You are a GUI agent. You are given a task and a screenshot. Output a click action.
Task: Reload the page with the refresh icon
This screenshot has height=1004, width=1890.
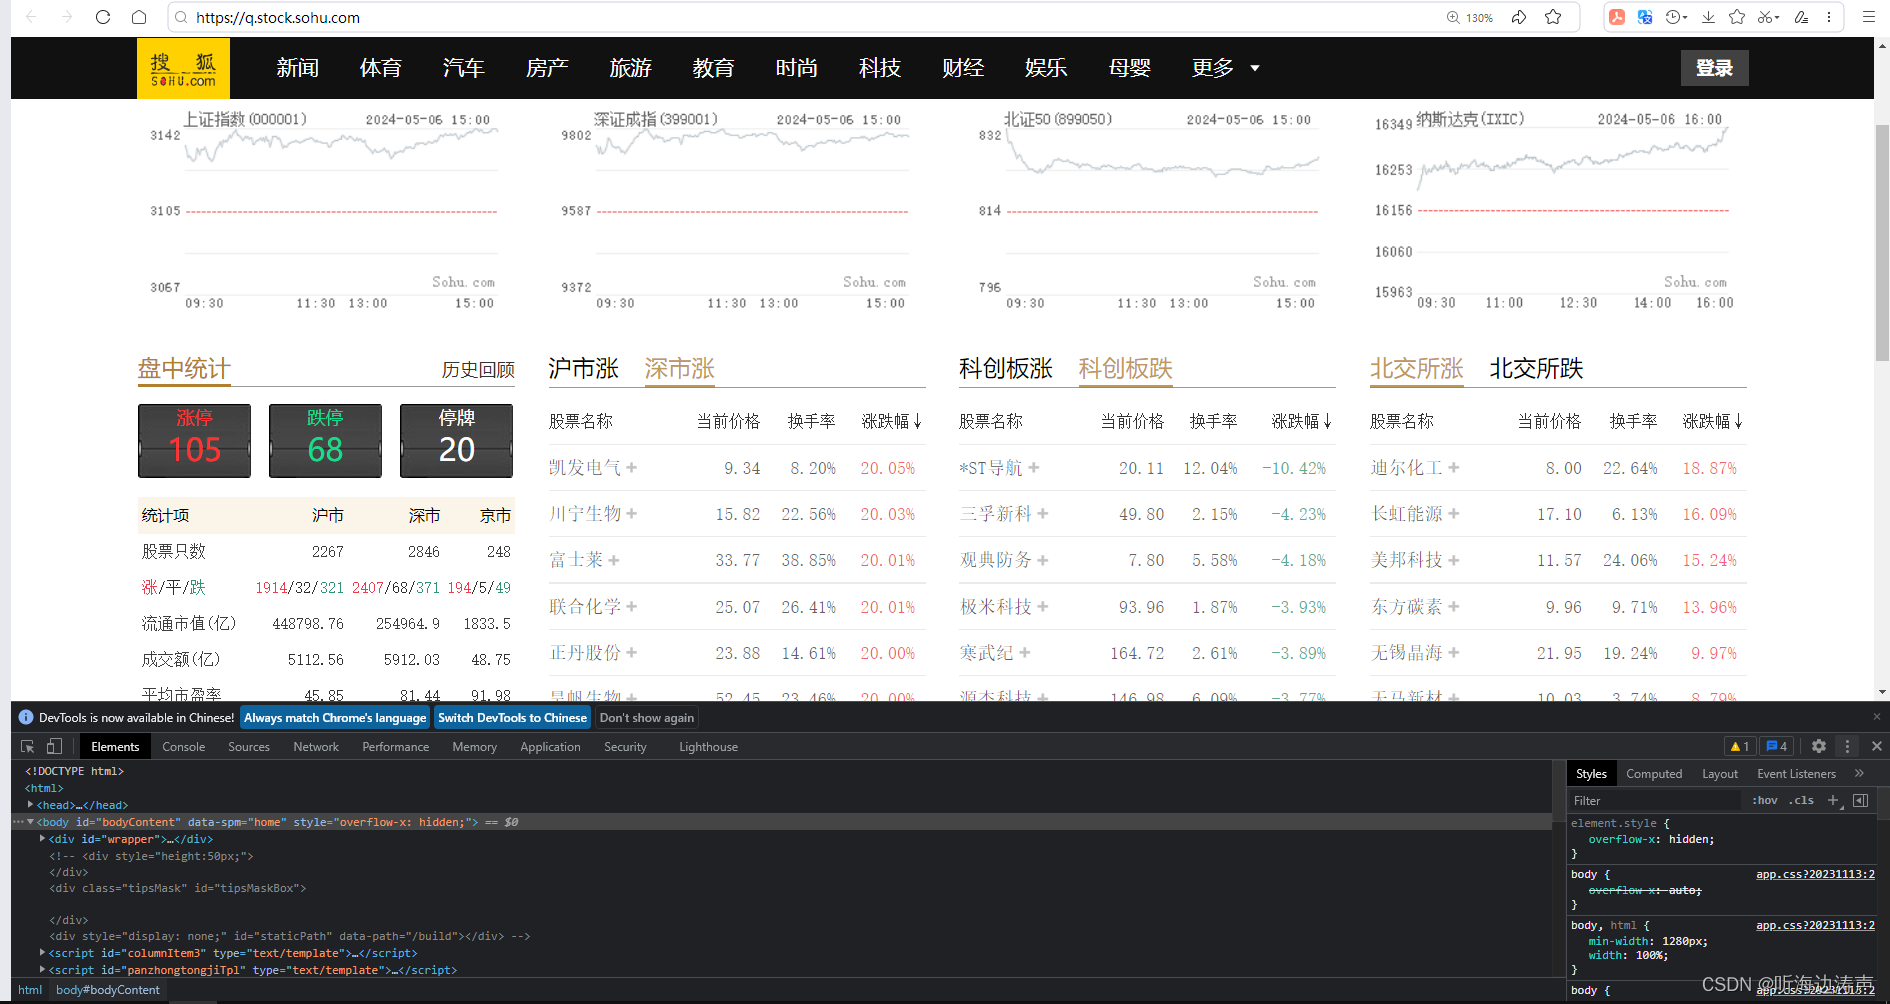[x=103, y=17]
